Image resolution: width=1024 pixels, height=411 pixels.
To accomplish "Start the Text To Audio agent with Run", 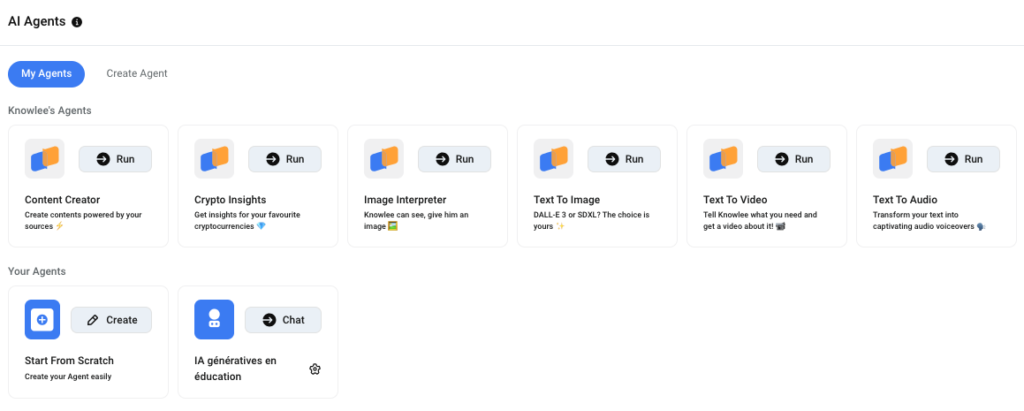I will click(x=963, y=159).
